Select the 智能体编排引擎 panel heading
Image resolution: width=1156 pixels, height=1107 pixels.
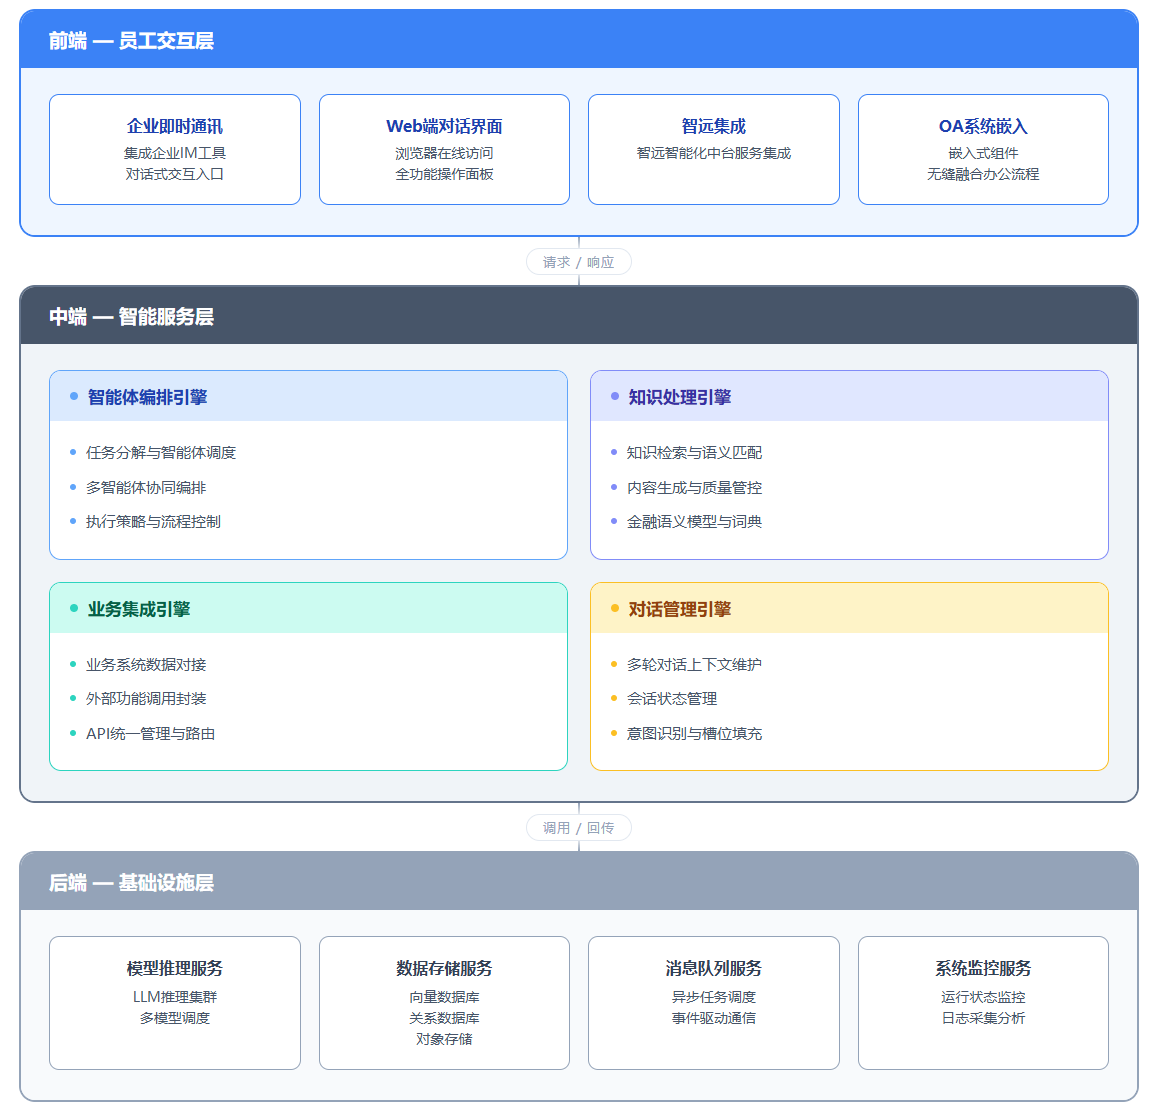[147, 397]
